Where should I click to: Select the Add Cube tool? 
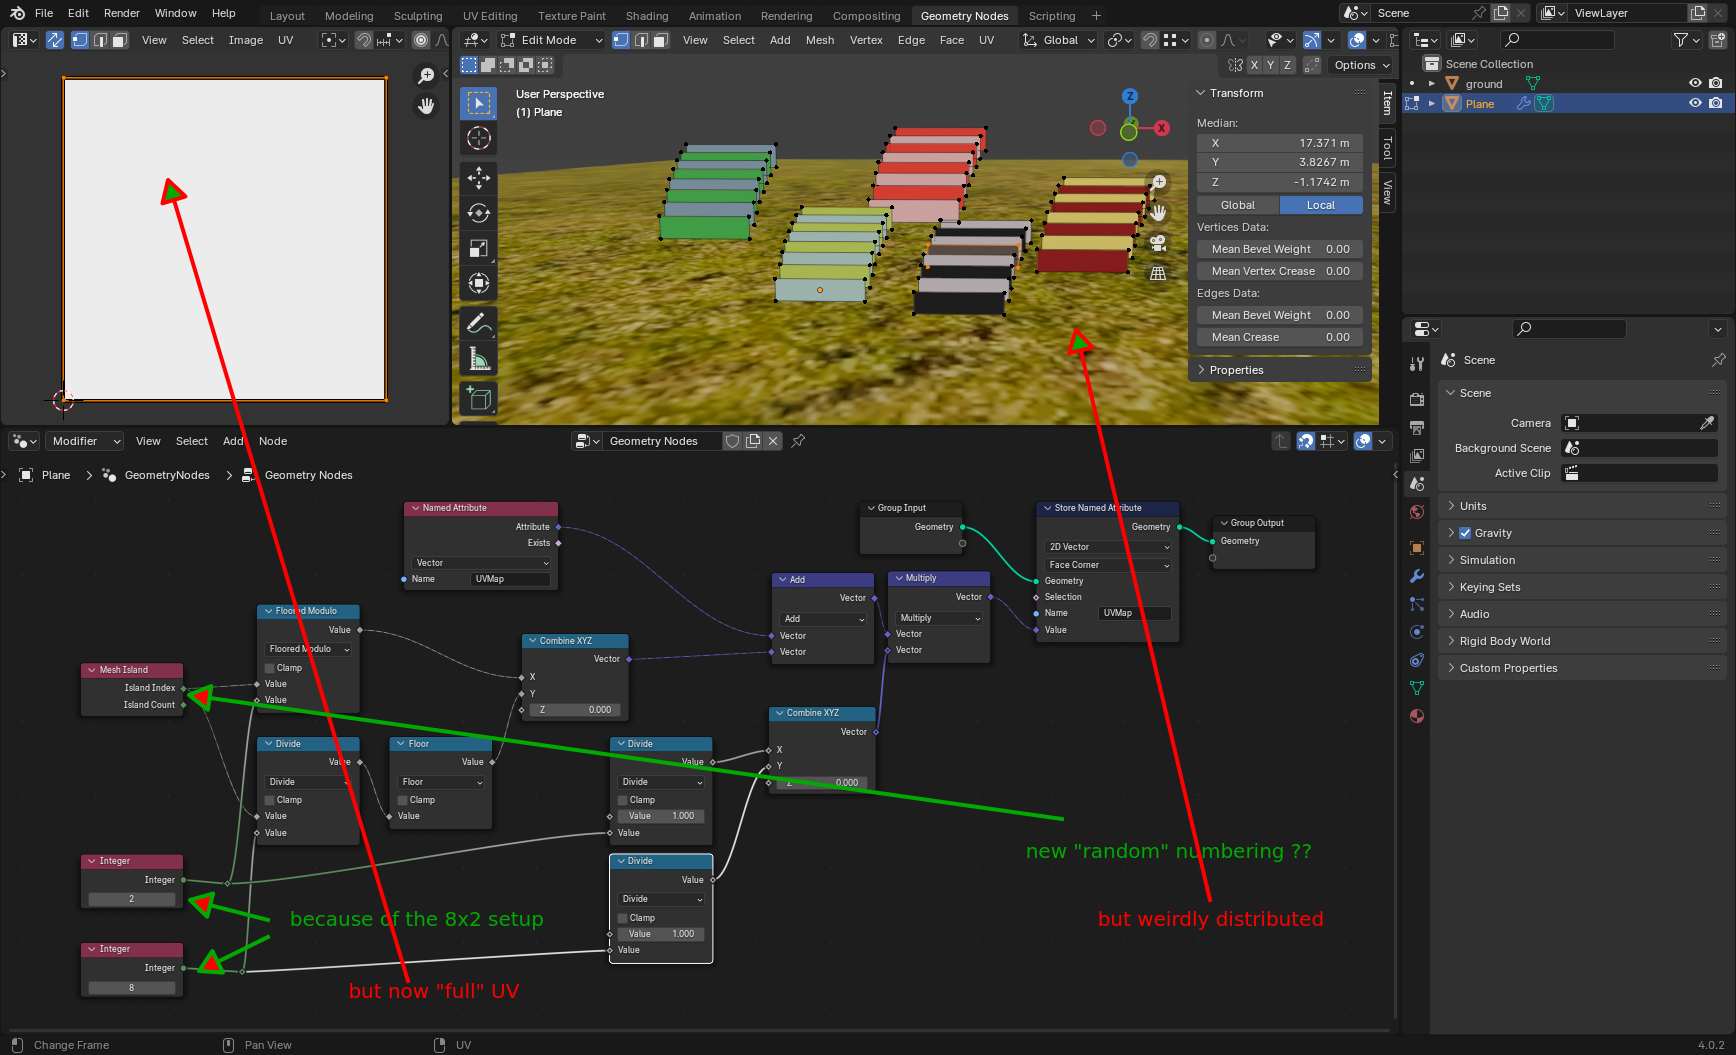point(479,398)
